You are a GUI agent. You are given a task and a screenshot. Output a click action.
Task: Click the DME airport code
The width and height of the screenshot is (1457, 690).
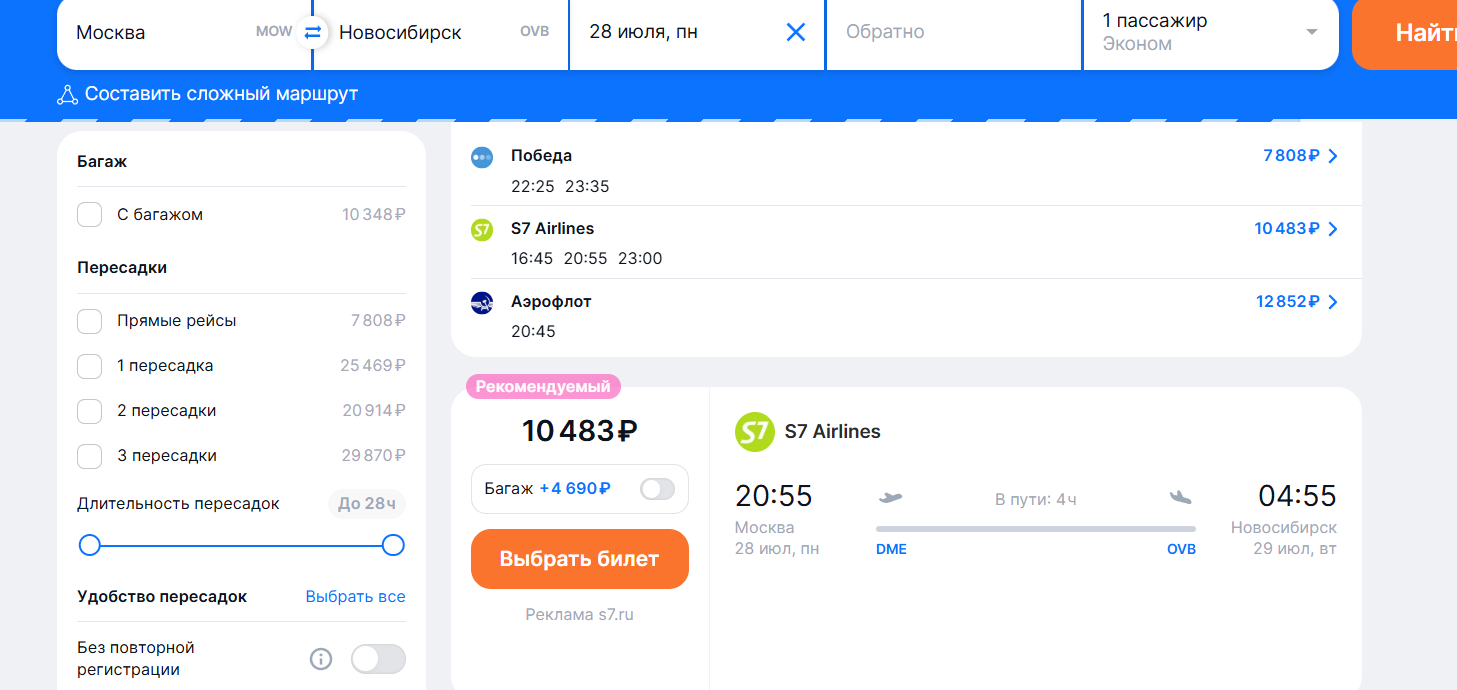(x=891, y=549)
